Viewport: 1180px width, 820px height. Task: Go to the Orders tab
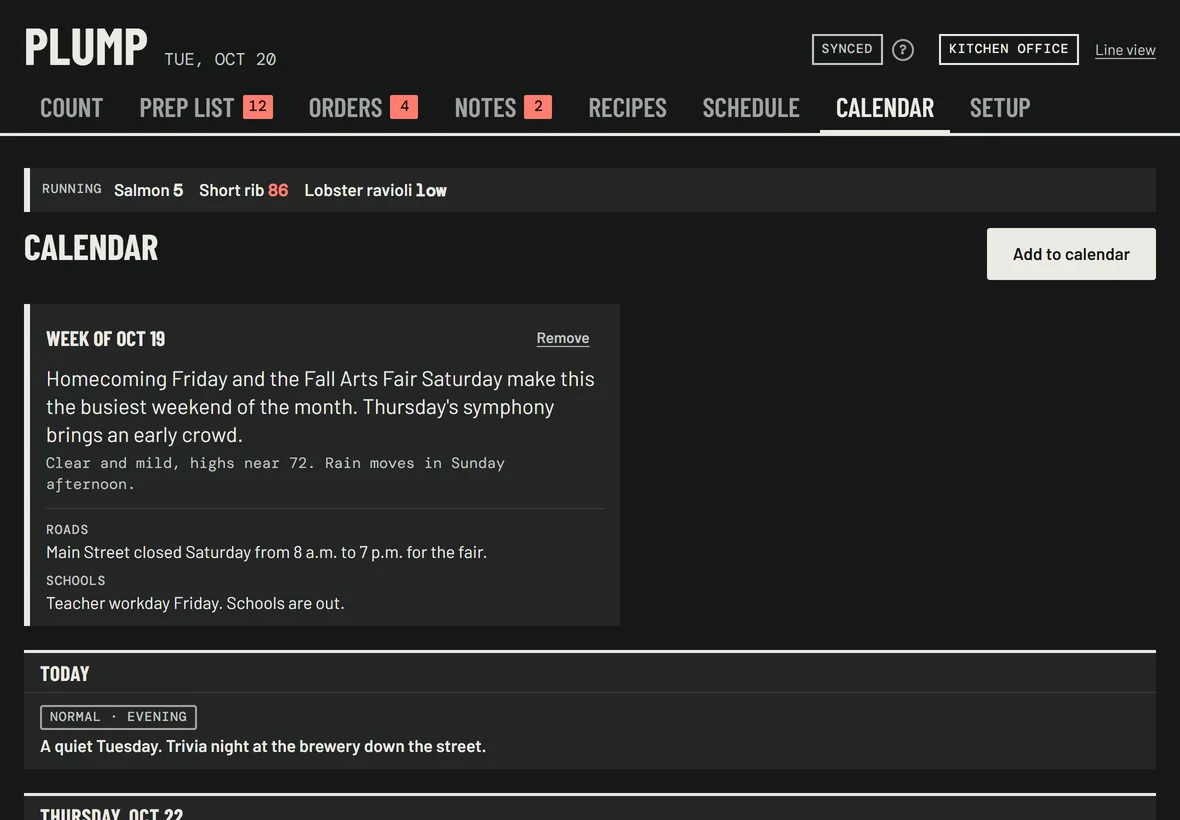click(x=363, y=108)
